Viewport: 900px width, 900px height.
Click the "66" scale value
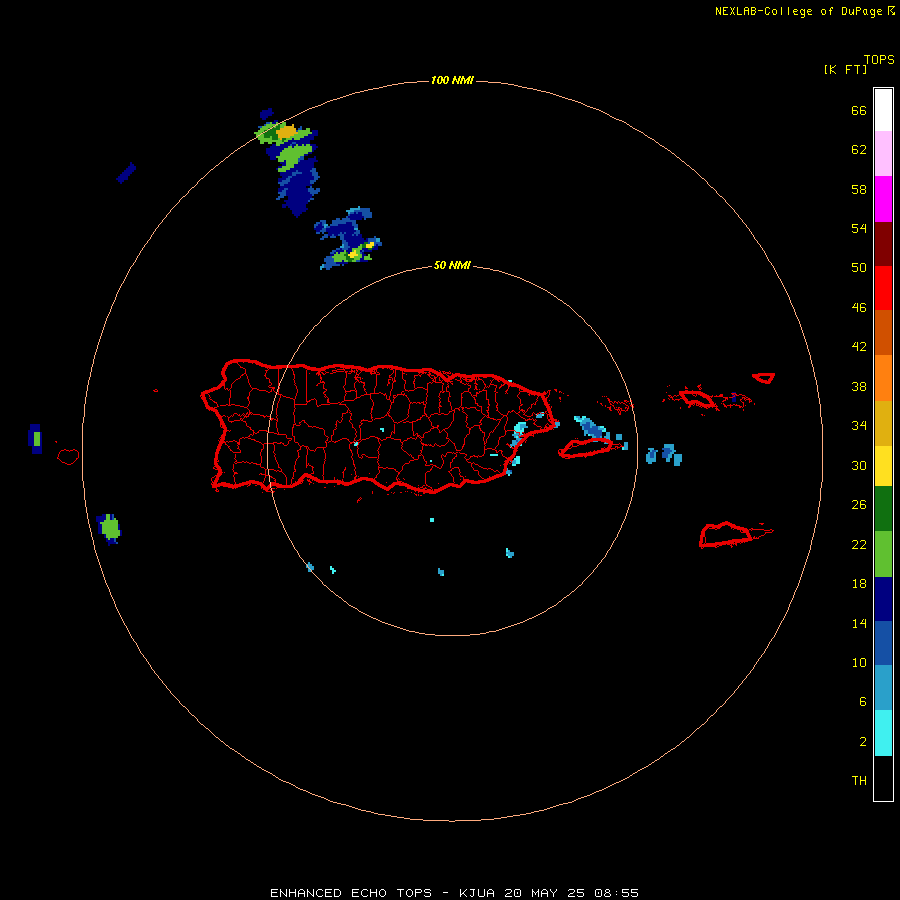[x=859, y=110]
